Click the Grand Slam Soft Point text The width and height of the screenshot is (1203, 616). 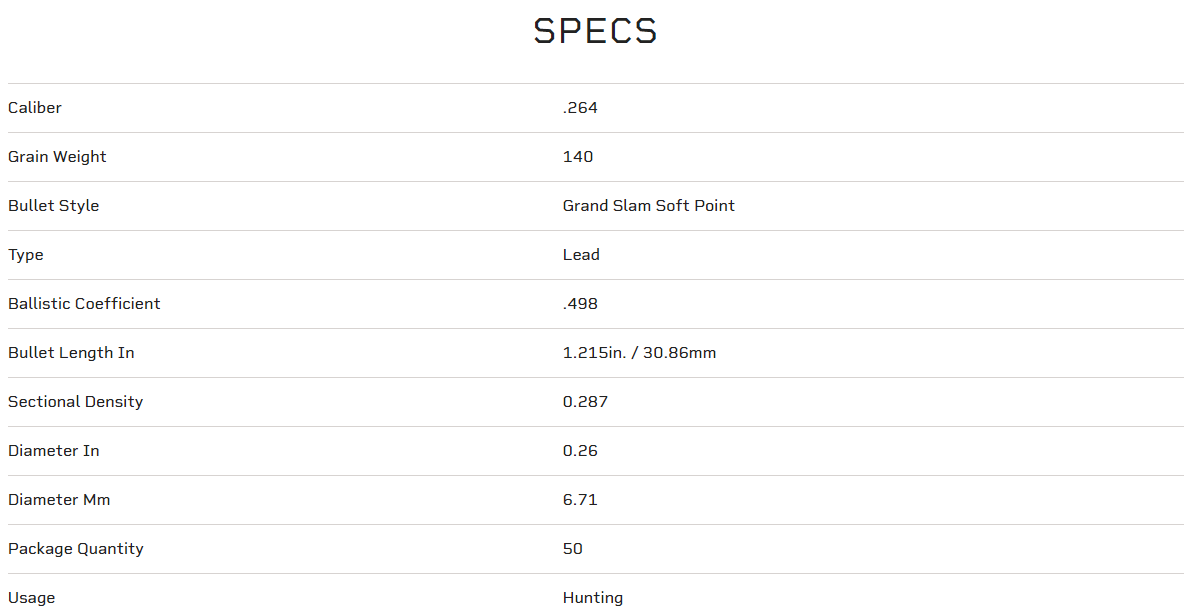(648, 206)
